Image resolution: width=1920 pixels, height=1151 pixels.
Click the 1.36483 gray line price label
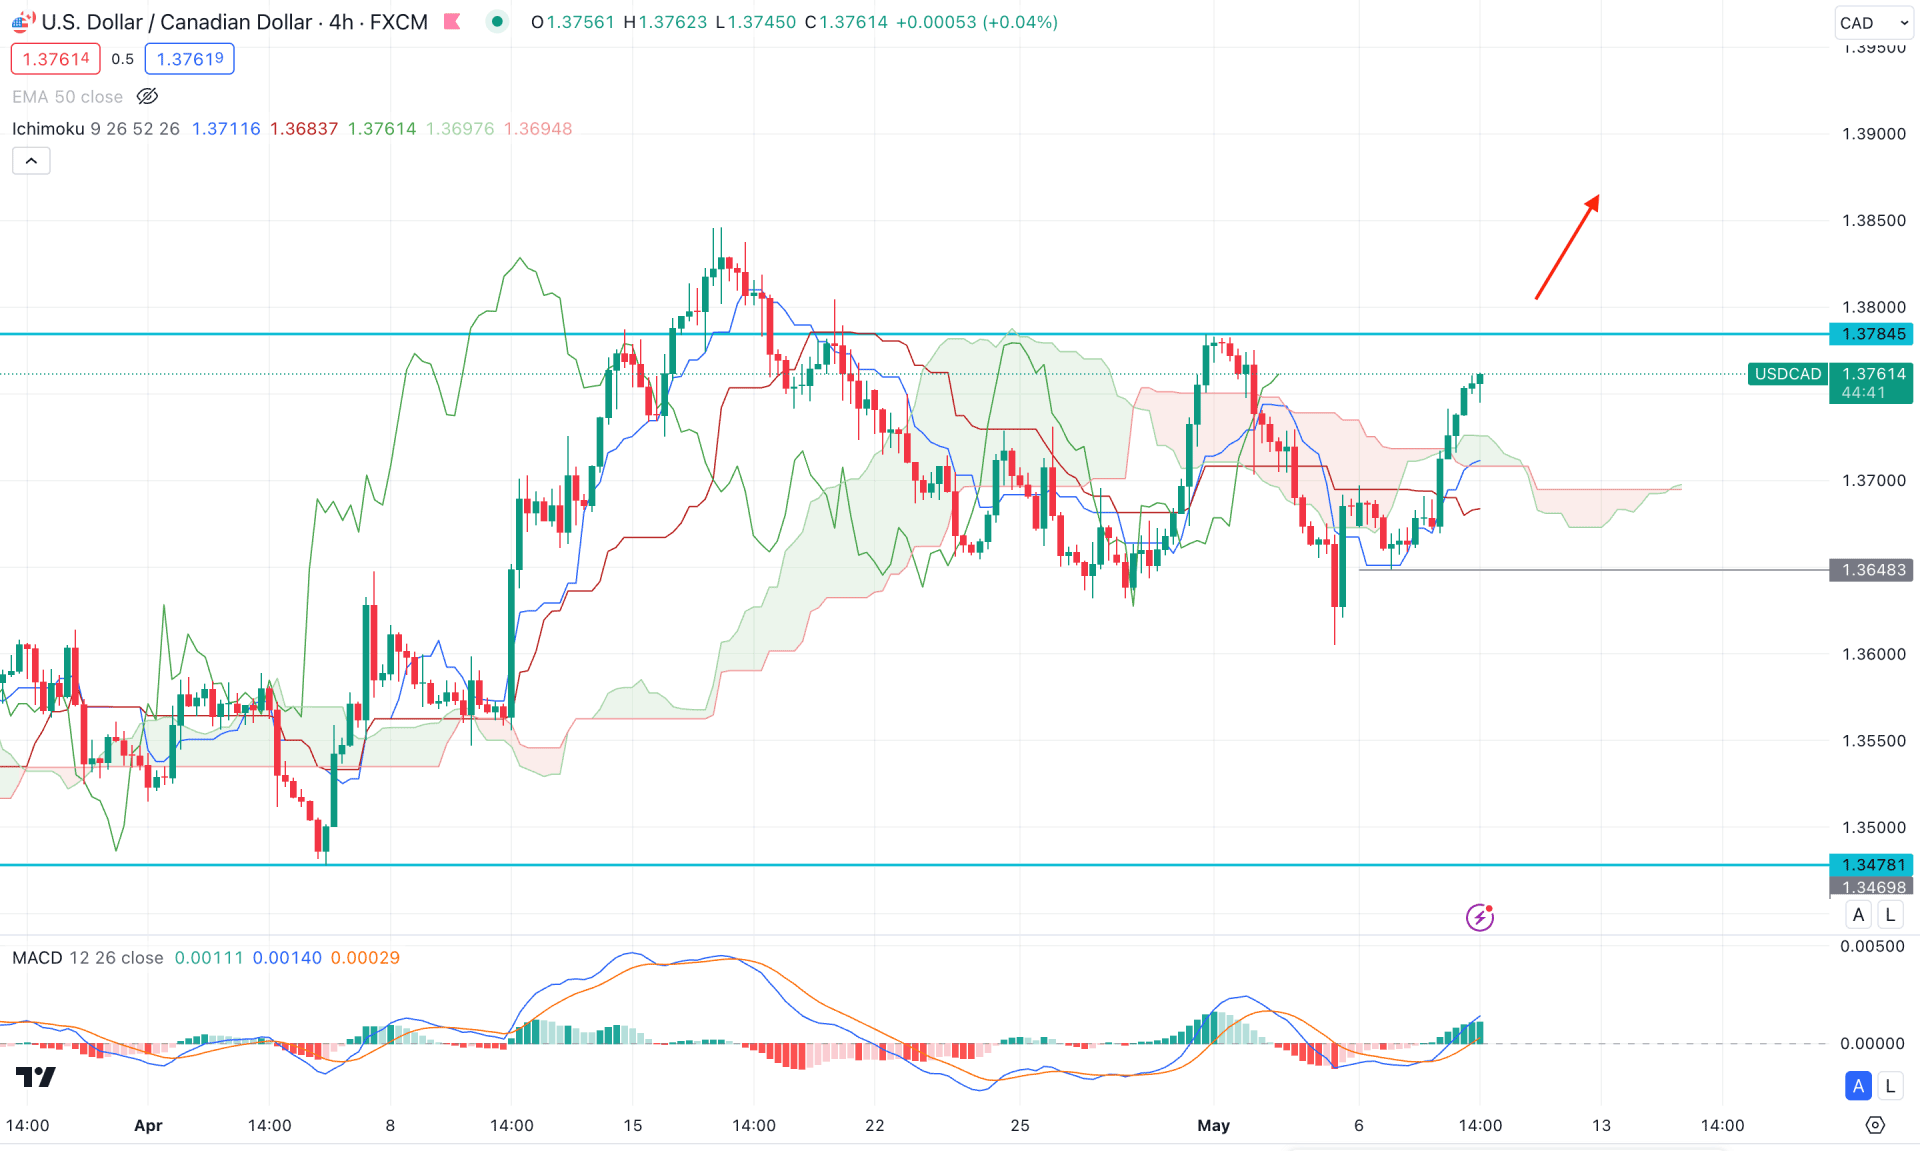[1871, 569]
